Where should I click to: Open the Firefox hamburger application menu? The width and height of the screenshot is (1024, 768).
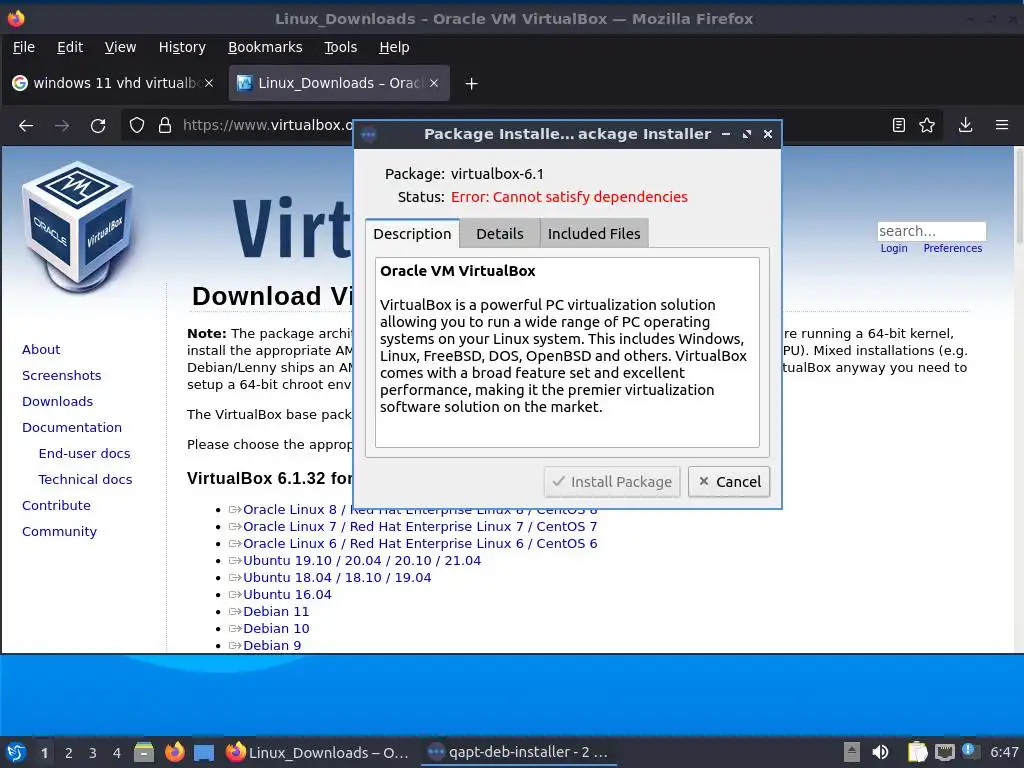pos(1002,125)
